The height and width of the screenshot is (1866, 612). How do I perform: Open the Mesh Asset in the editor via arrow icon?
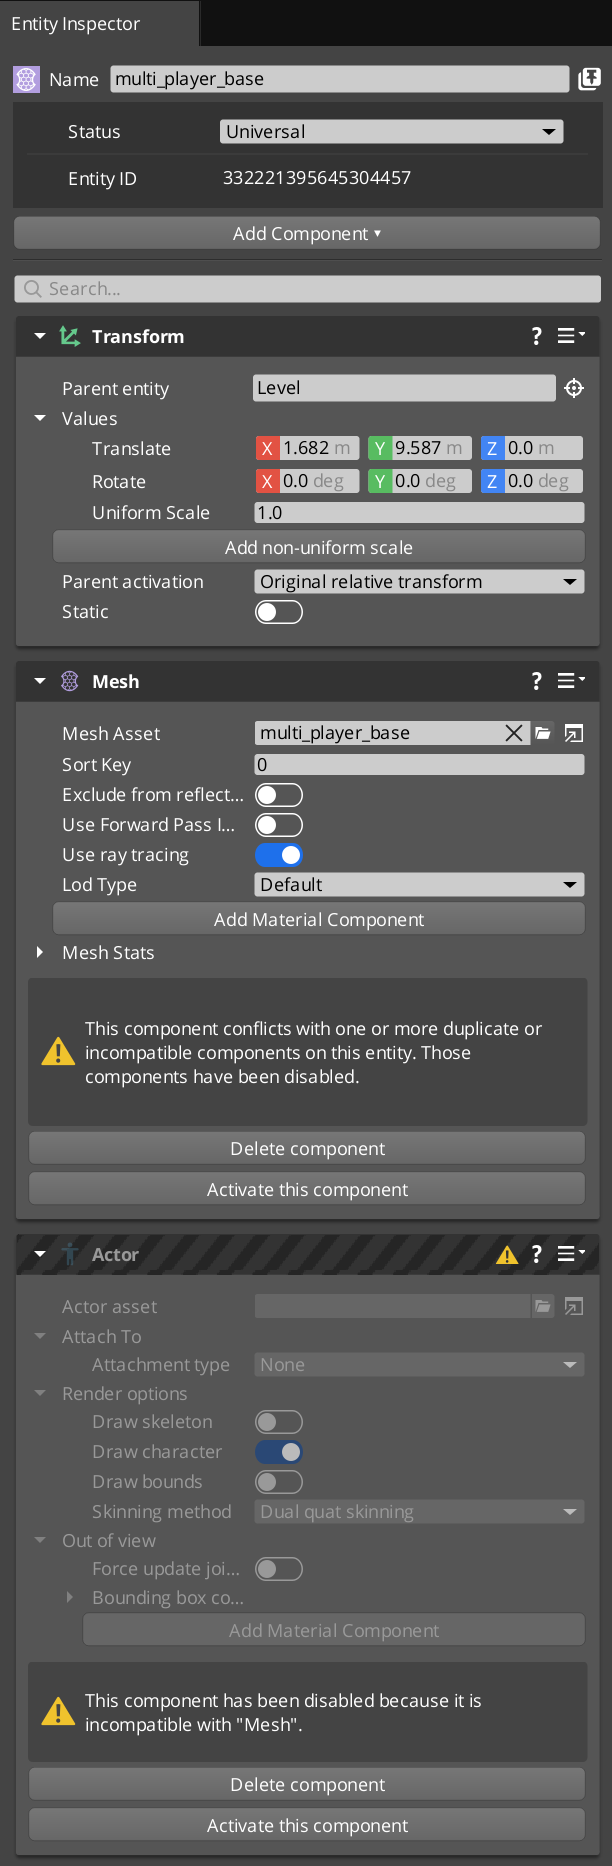pos(572,733)
